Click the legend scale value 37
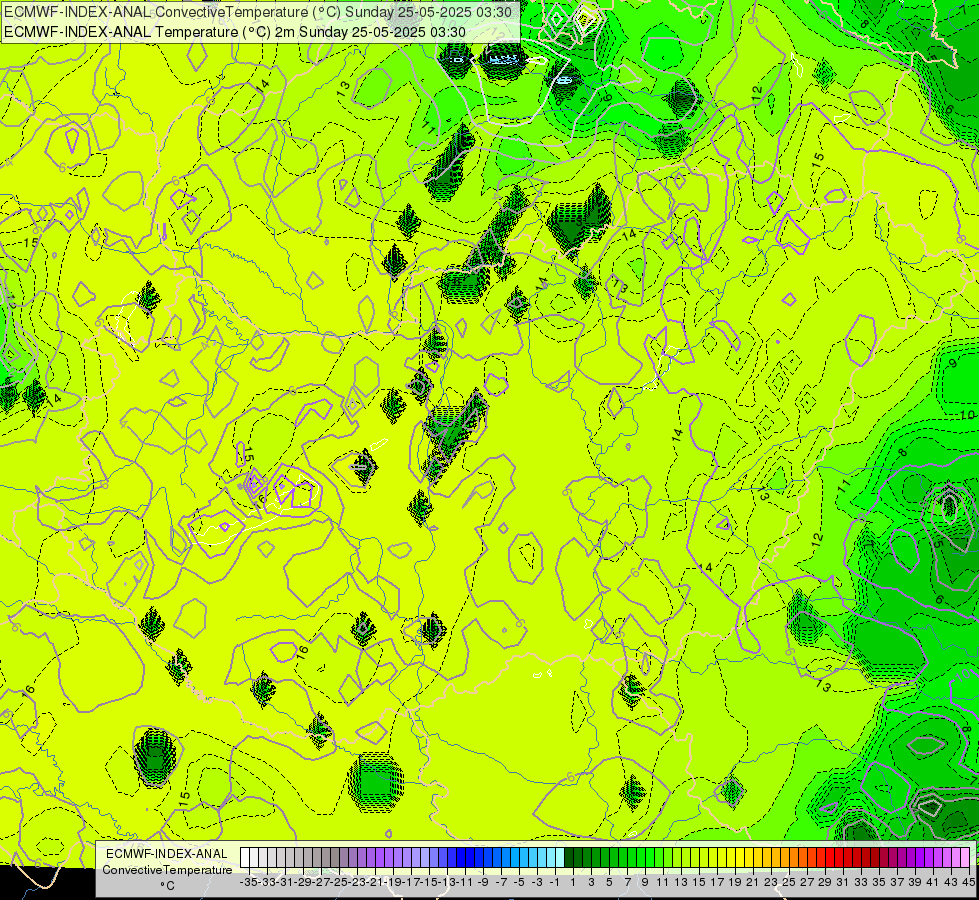 [897, 882]
